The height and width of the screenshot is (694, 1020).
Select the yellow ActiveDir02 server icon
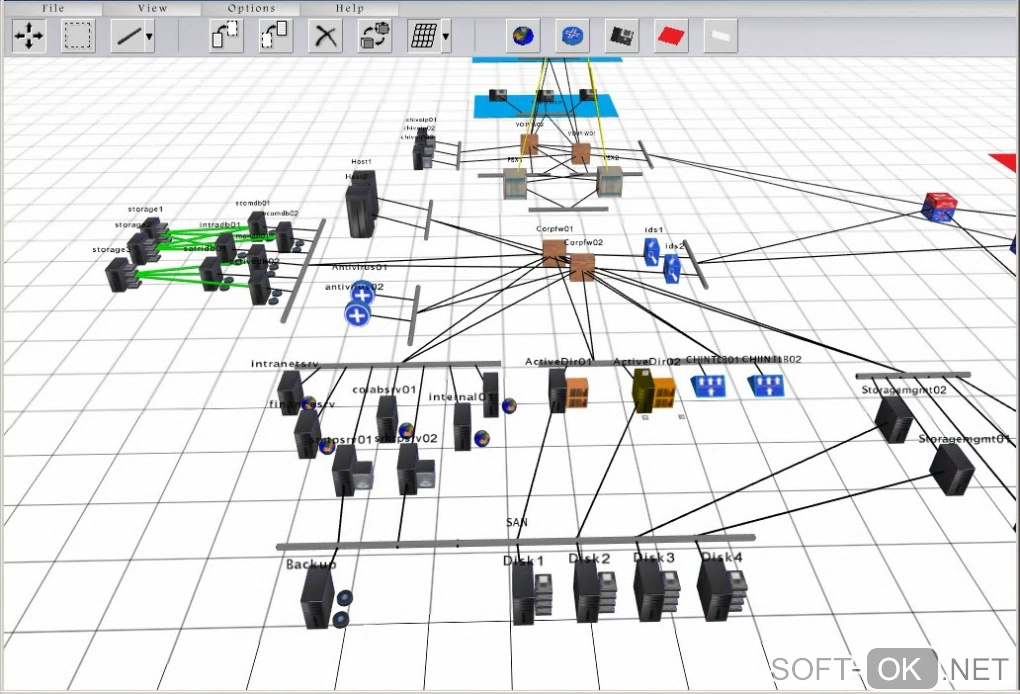pos(643,390)
